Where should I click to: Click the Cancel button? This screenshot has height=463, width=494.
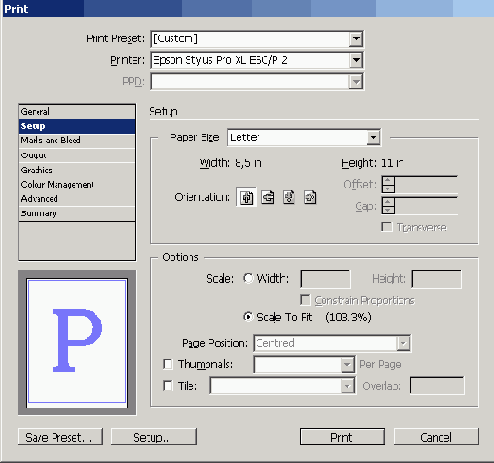436,437
